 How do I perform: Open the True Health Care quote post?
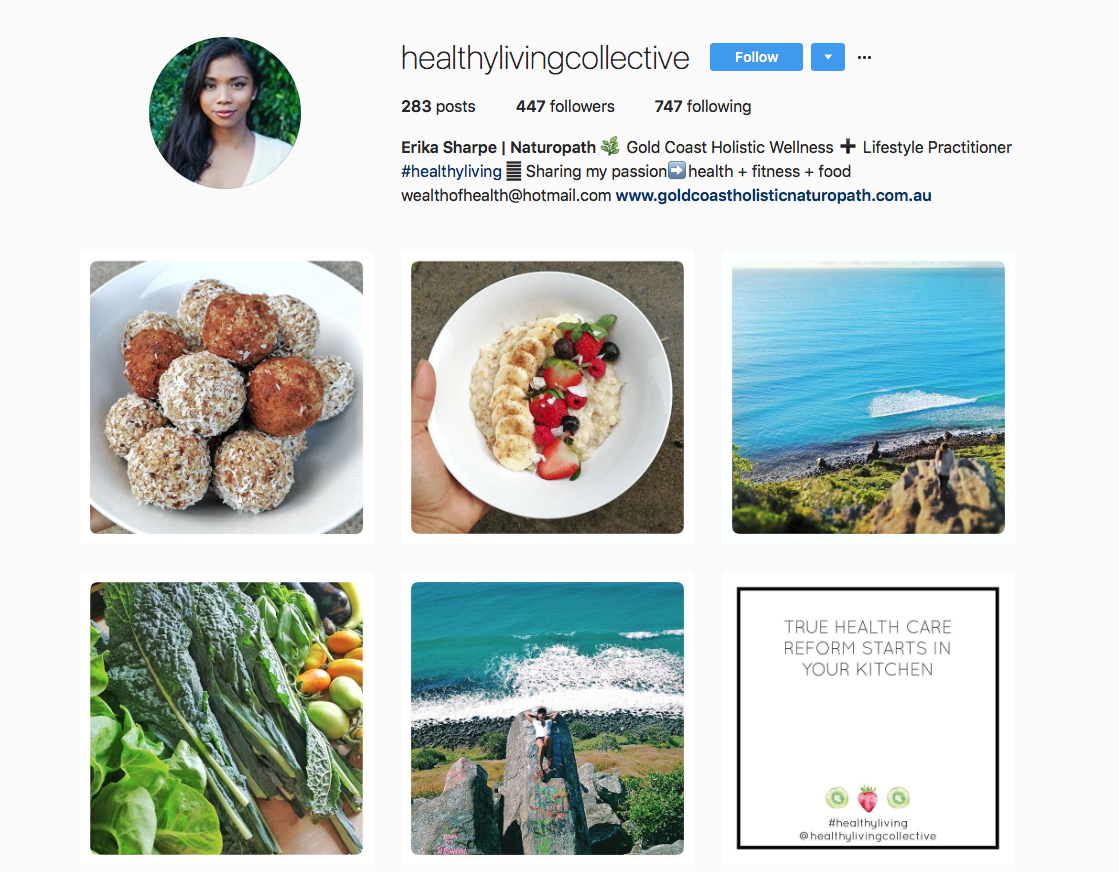pyautogui.click(x=869, y=719)
